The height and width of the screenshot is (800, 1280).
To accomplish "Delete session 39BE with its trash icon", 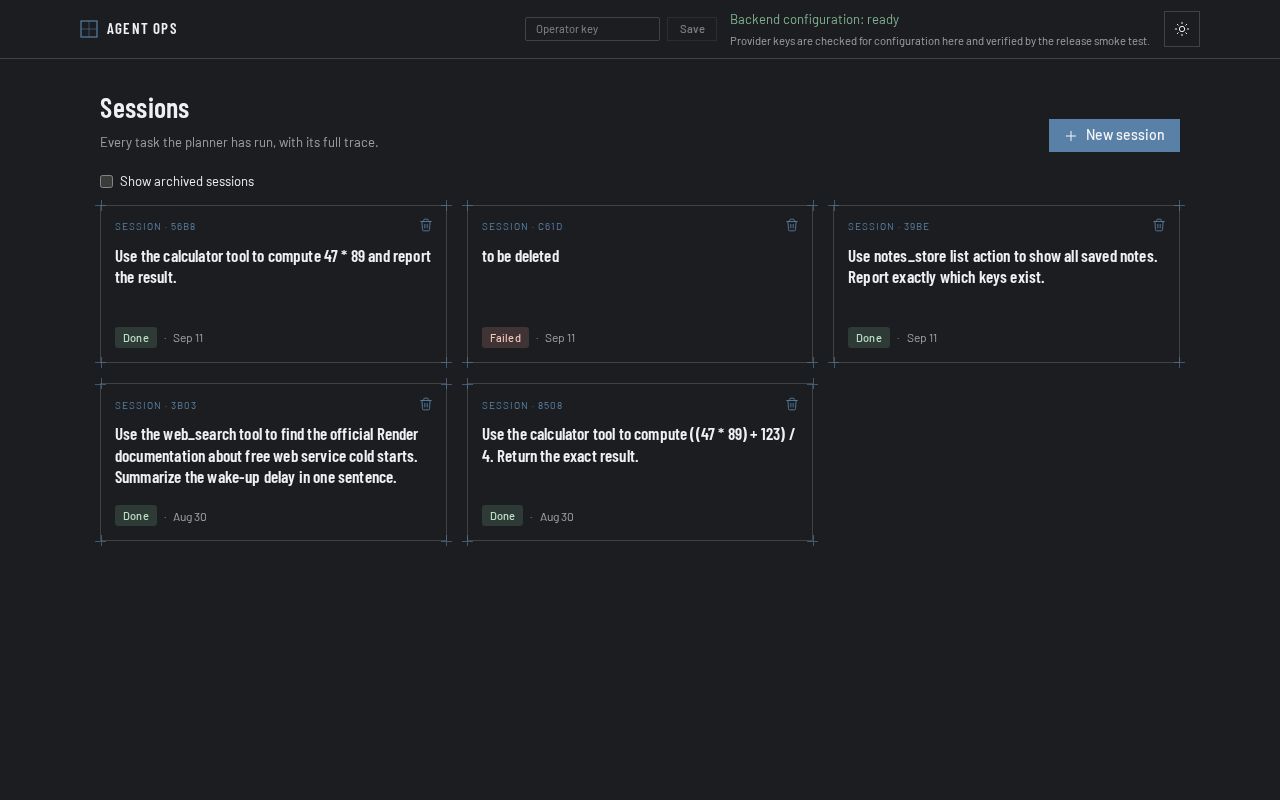I will coord(1159,225).
